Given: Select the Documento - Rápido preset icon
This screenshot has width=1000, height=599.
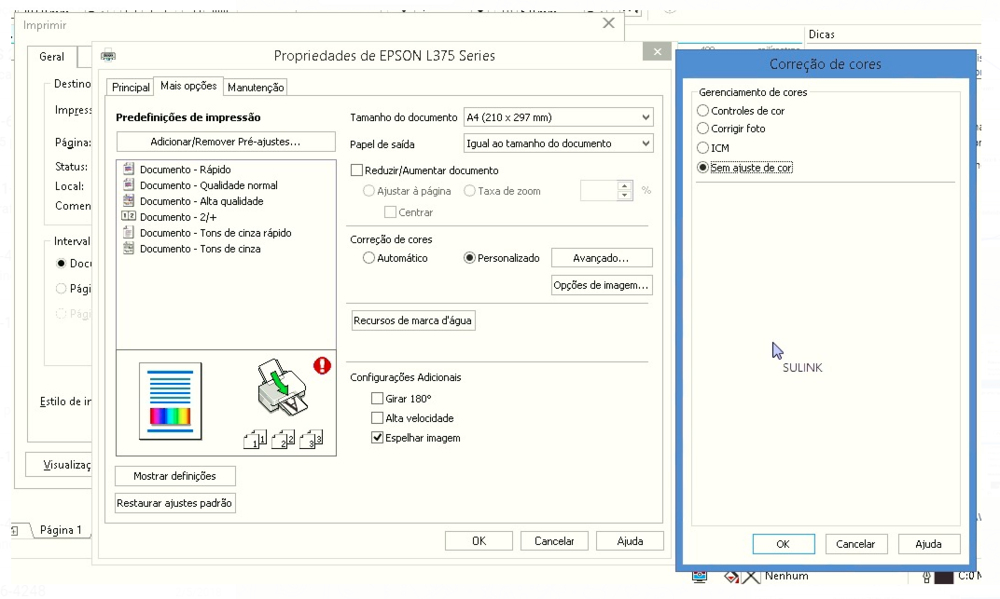Looking at the screenshot, I should click(x=128, y=169).
